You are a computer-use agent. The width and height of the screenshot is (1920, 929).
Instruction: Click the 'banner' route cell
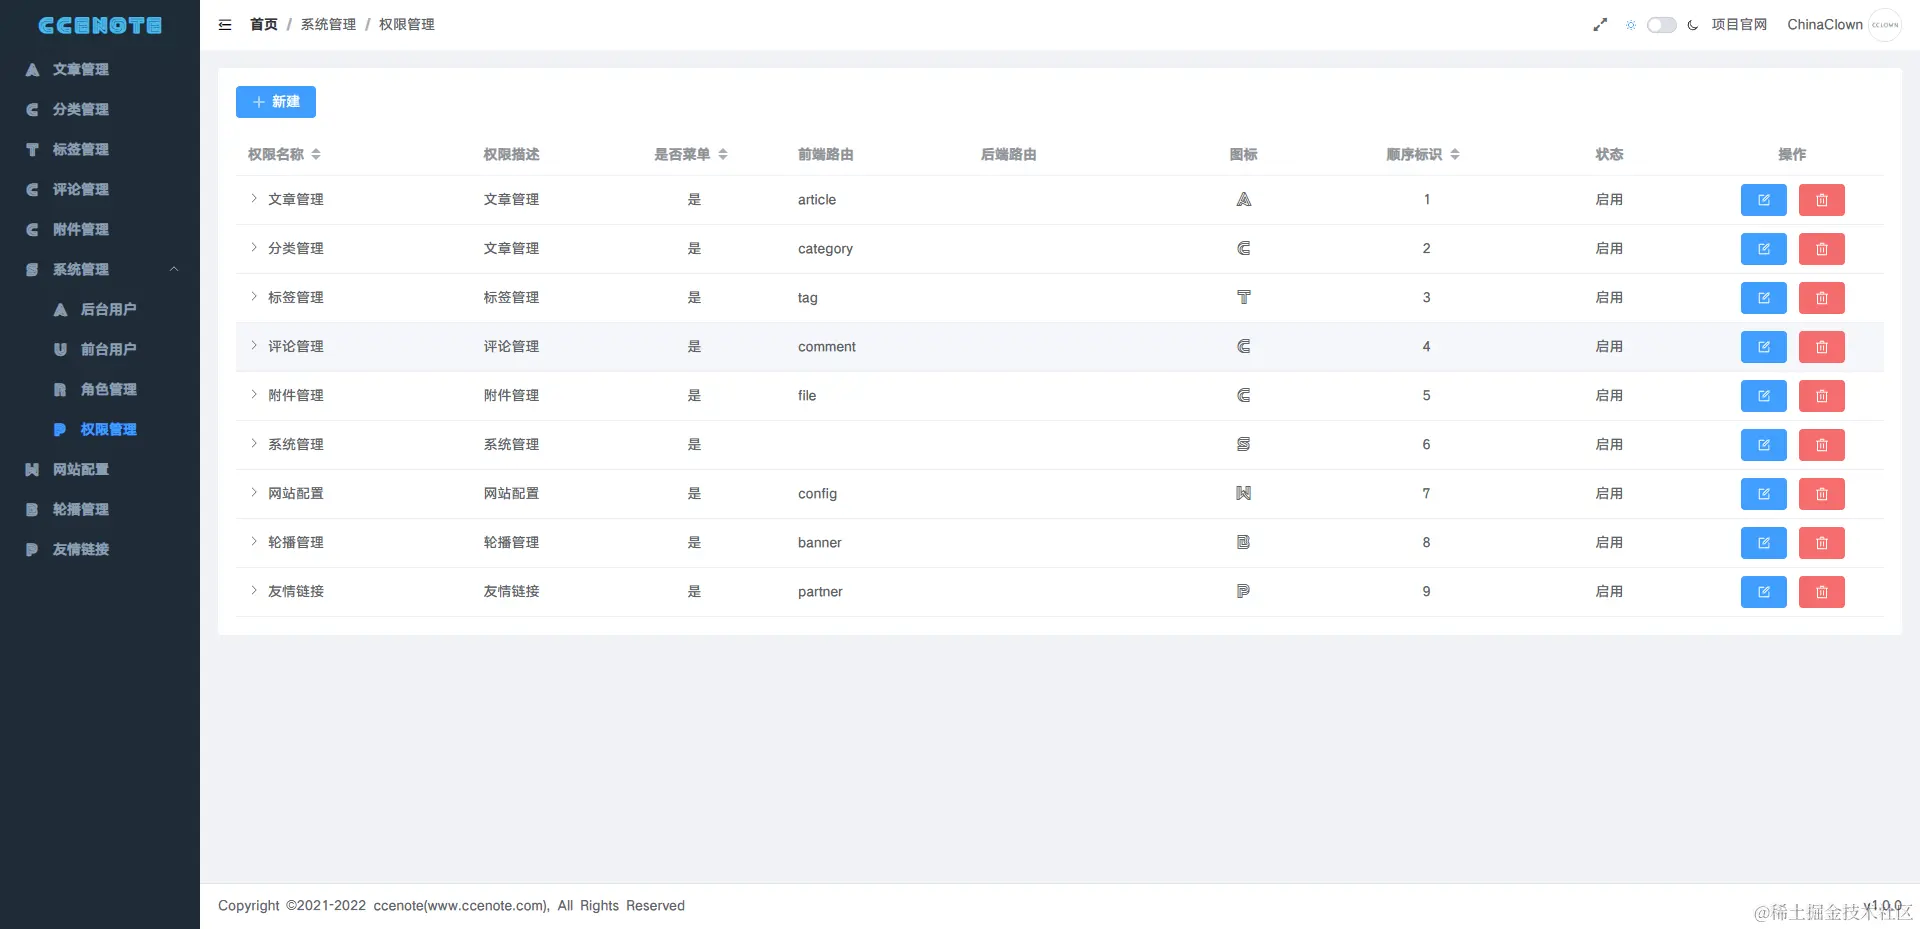pyautogui.click(x=819, y=543)
